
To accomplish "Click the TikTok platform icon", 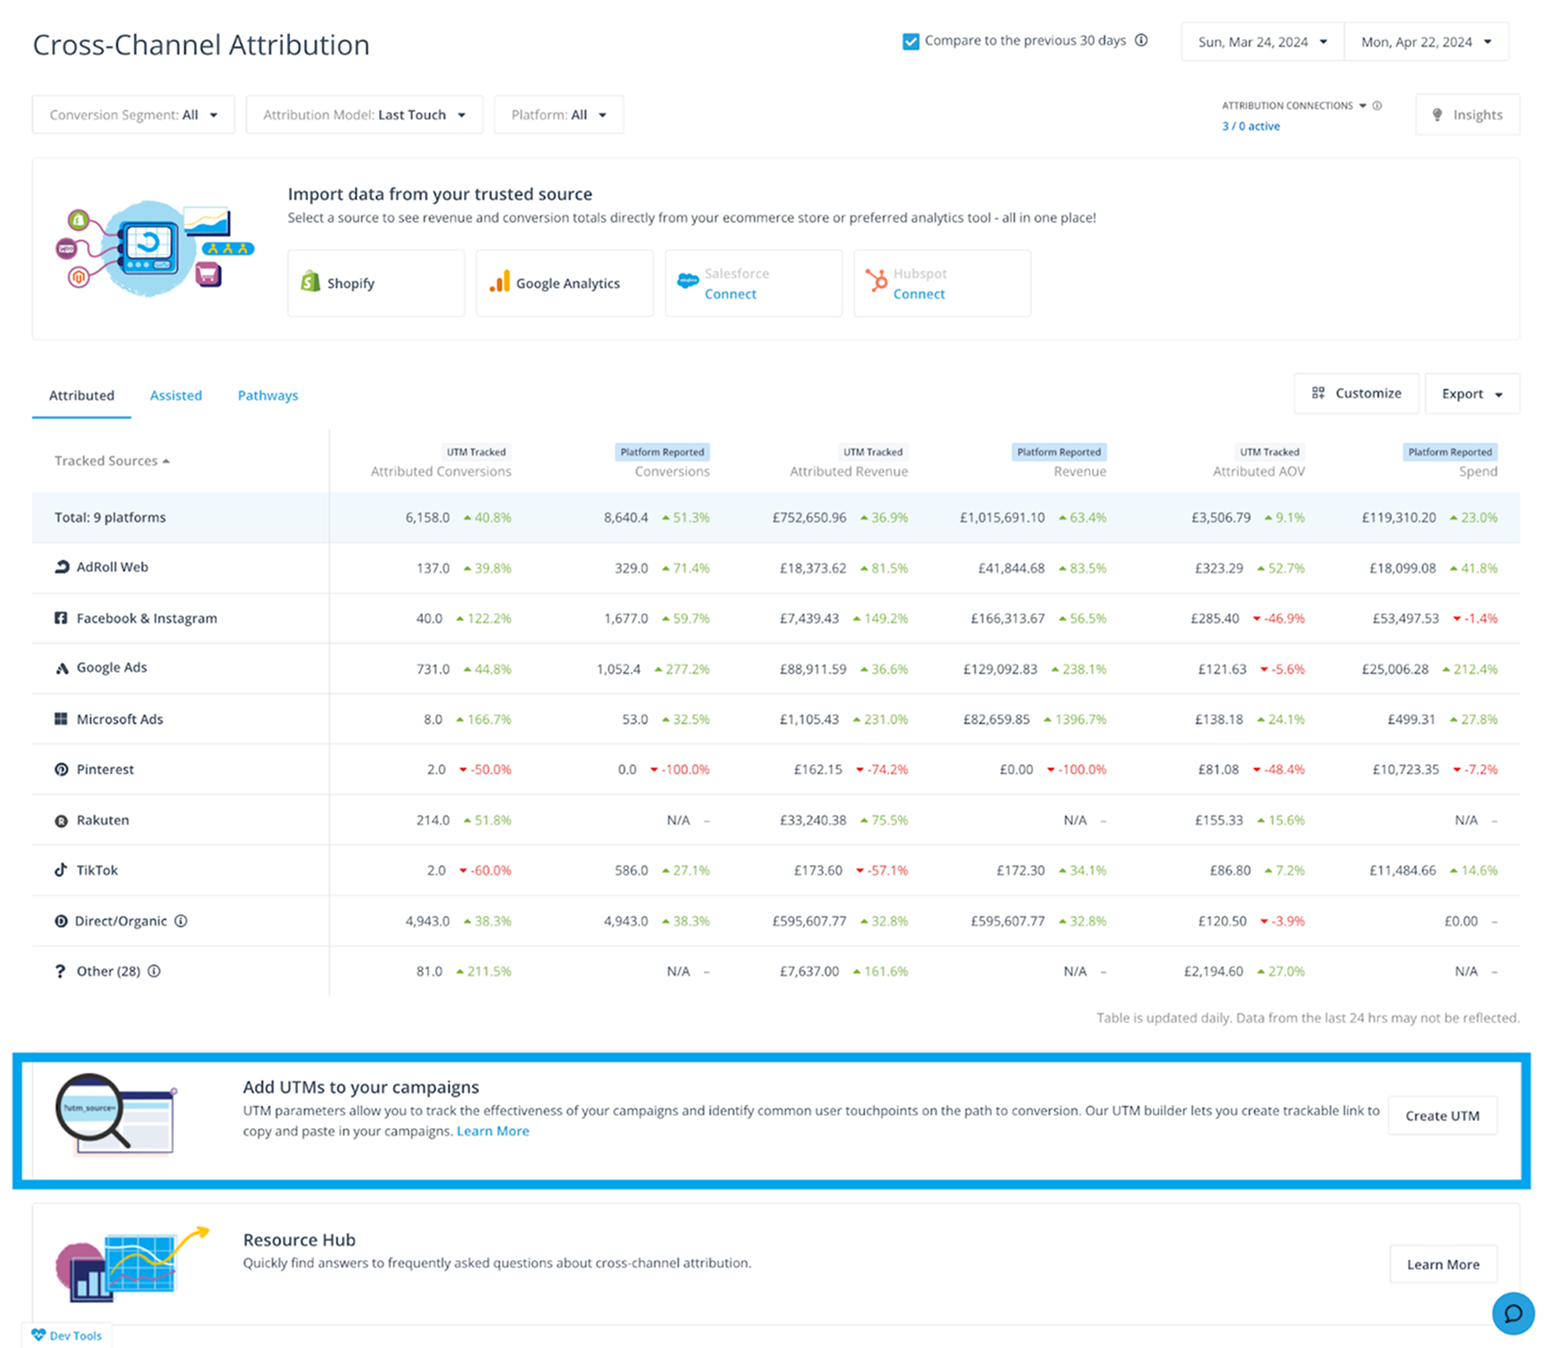I will click(x=61, y=870).
